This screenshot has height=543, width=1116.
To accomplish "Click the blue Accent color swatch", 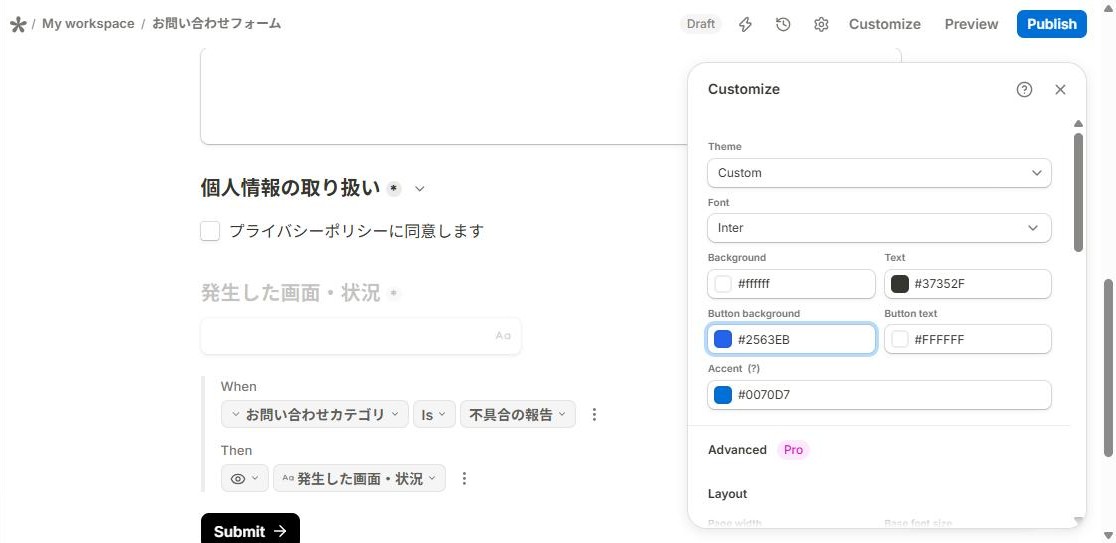I will (x=723, y=395).
